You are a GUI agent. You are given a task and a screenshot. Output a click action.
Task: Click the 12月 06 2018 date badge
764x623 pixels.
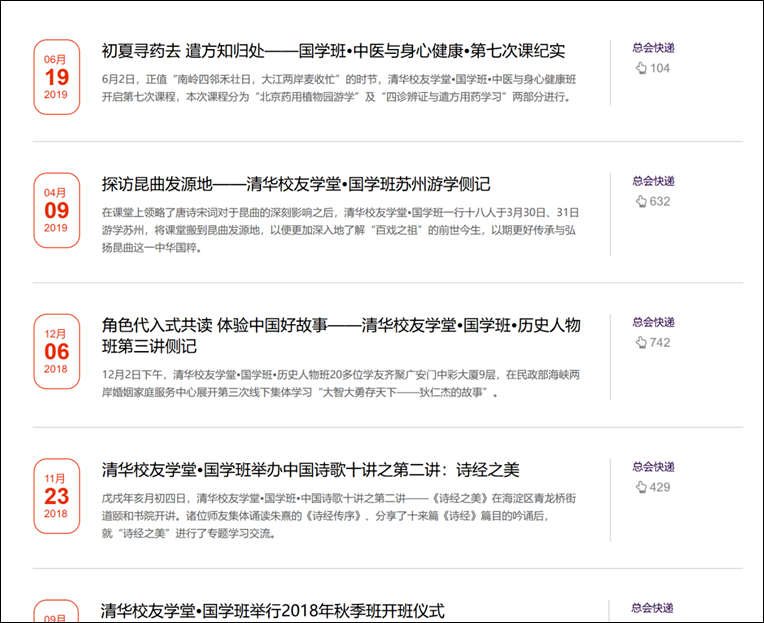coord(57,351)
